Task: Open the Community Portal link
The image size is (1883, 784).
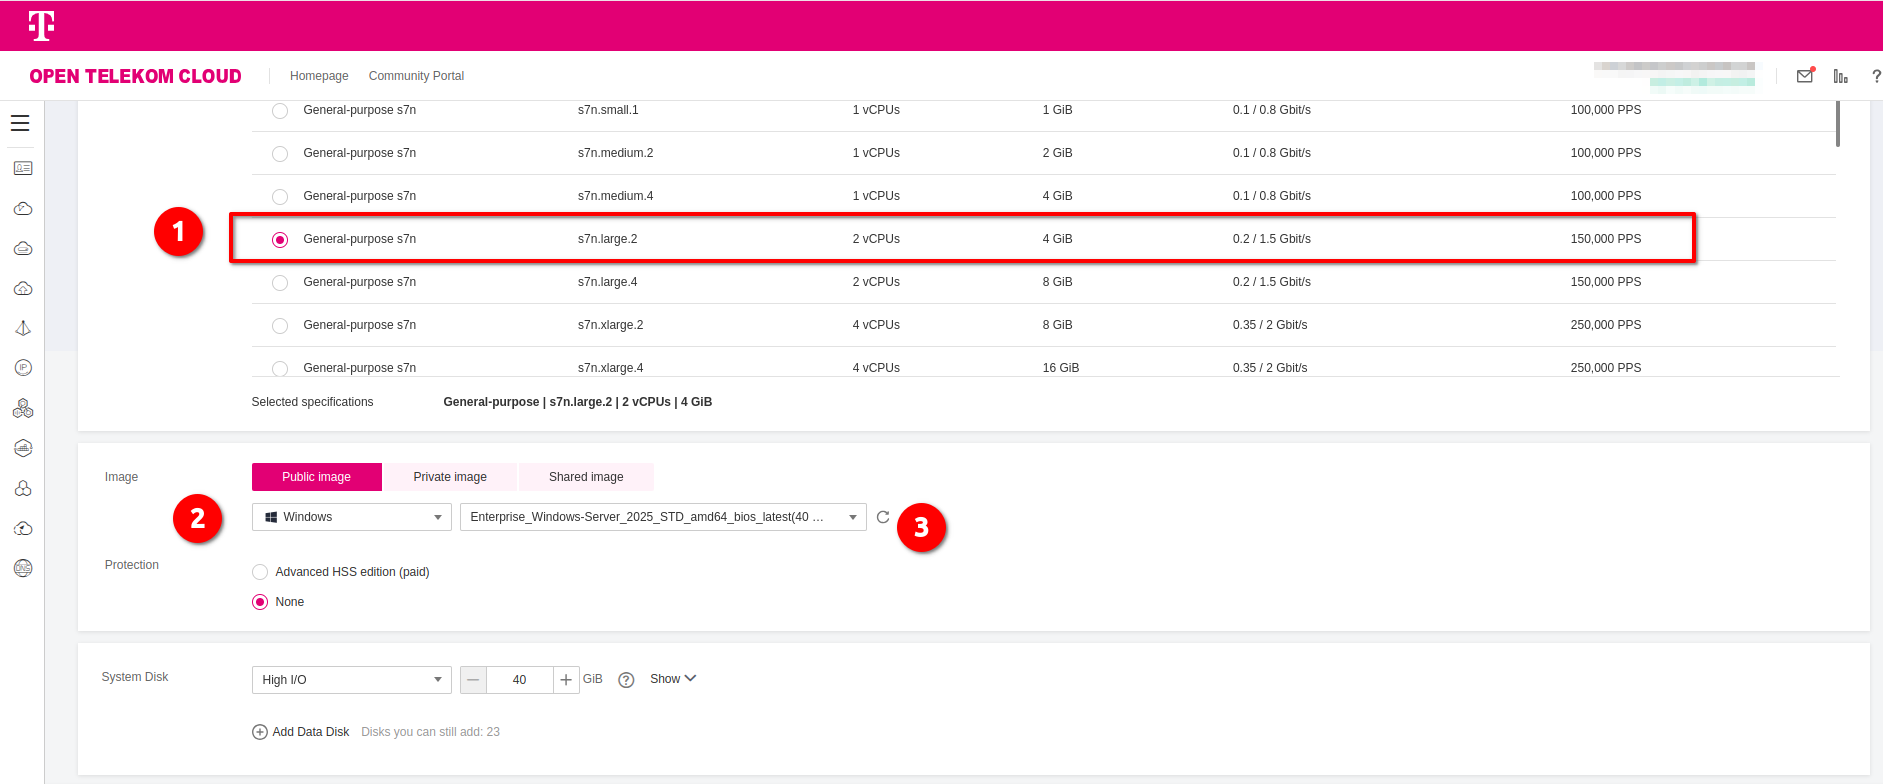Action: (416, 76)
